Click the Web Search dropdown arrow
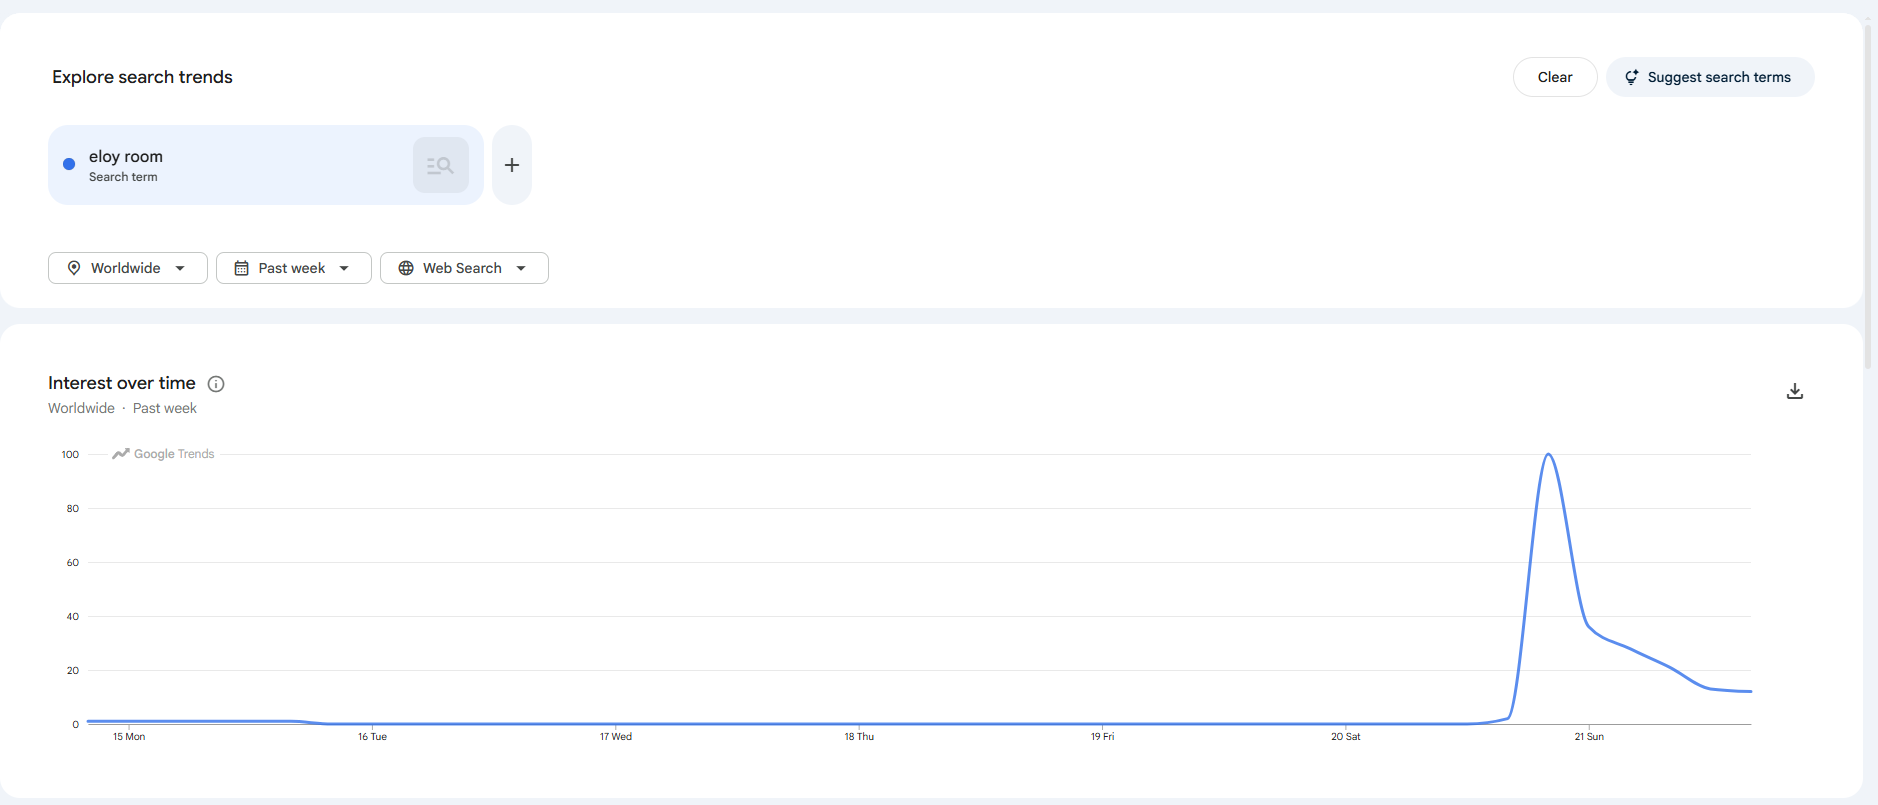The width and height of the screenshot is (1878, 805). 521,268
